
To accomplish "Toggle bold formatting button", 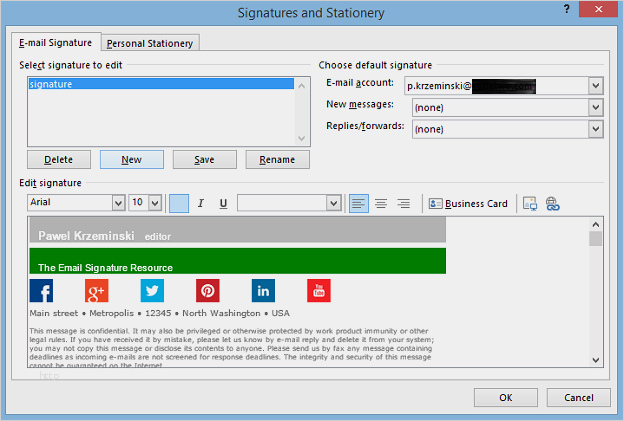I will pyautogui.click(x=179, y=203).
